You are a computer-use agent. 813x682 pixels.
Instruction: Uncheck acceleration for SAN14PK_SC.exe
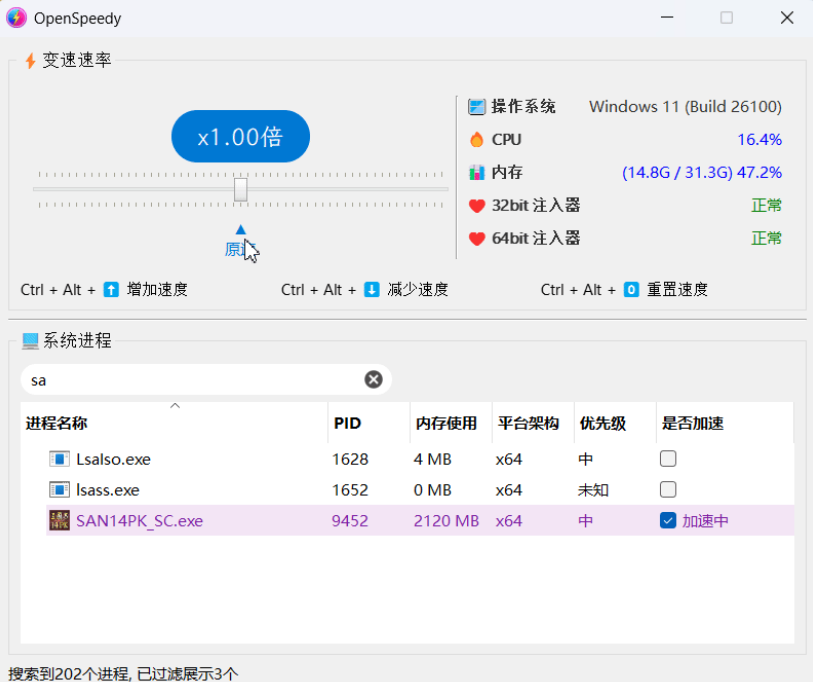pyautogui.click(x=668, y=521)
